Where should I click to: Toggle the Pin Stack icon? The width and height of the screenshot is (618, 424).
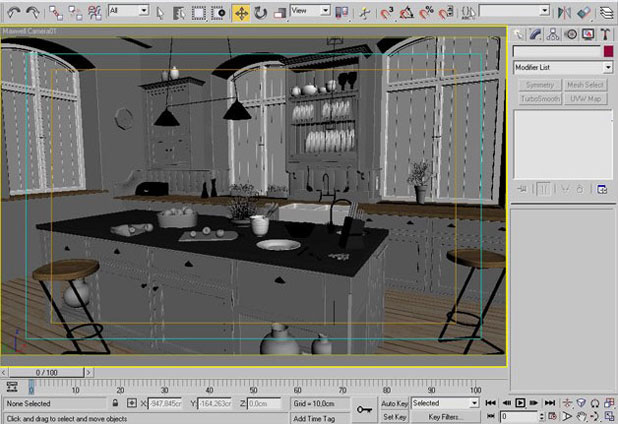click(x=522, y=189)
